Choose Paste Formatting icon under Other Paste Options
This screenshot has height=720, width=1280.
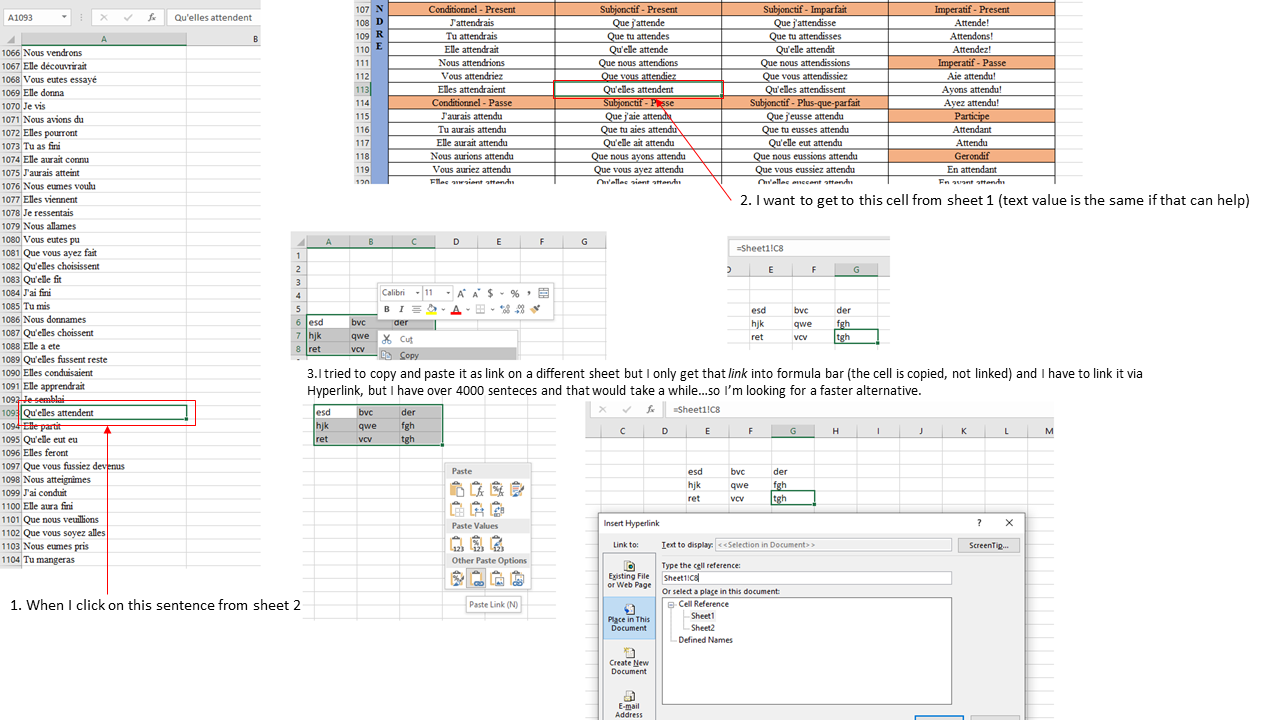click(457, 579)
